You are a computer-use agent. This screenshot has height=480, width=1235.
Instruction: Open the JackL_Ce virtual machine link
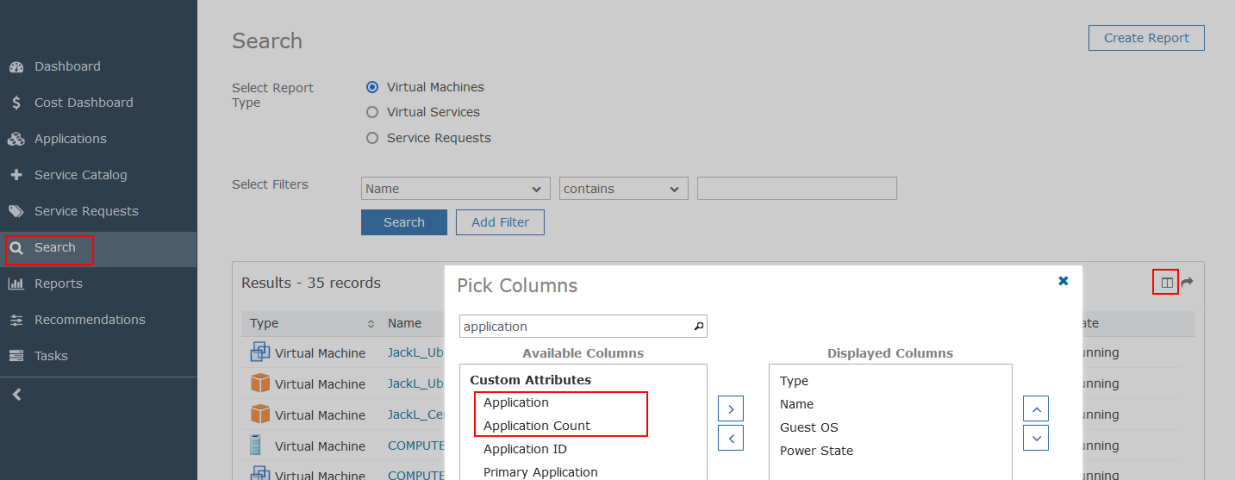click(x=415, y=415)
